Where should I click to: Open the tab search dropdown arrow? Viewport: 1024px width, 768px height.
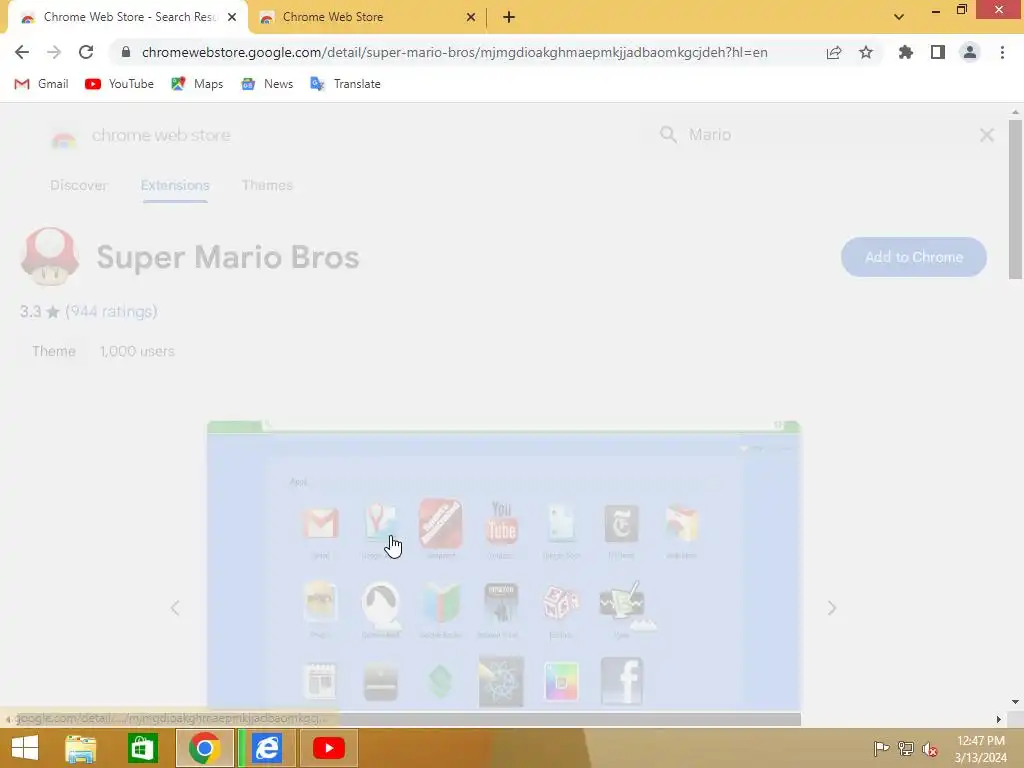tap(899, 17)
